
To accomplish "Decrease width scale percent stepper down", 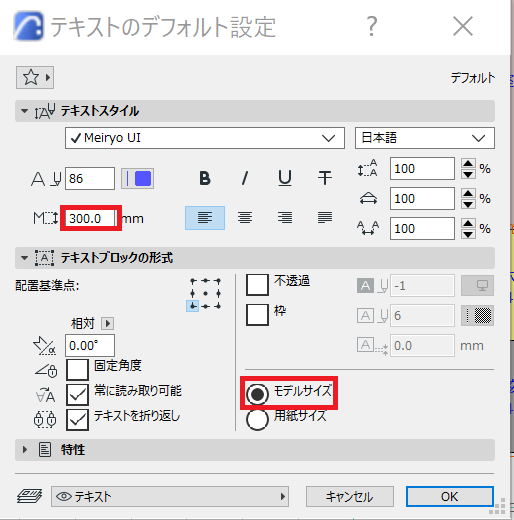I will pos(468,204).
